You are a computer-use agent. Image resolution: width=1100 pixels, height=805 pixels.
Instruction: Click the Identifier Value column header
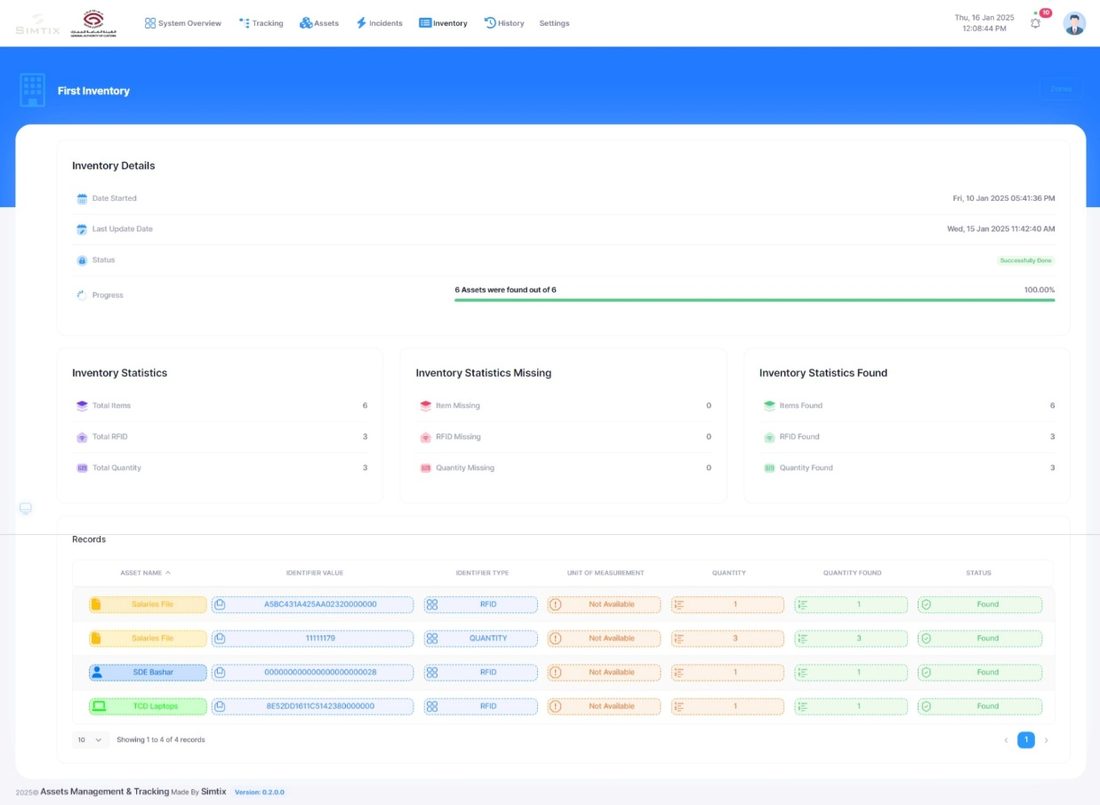314,573
